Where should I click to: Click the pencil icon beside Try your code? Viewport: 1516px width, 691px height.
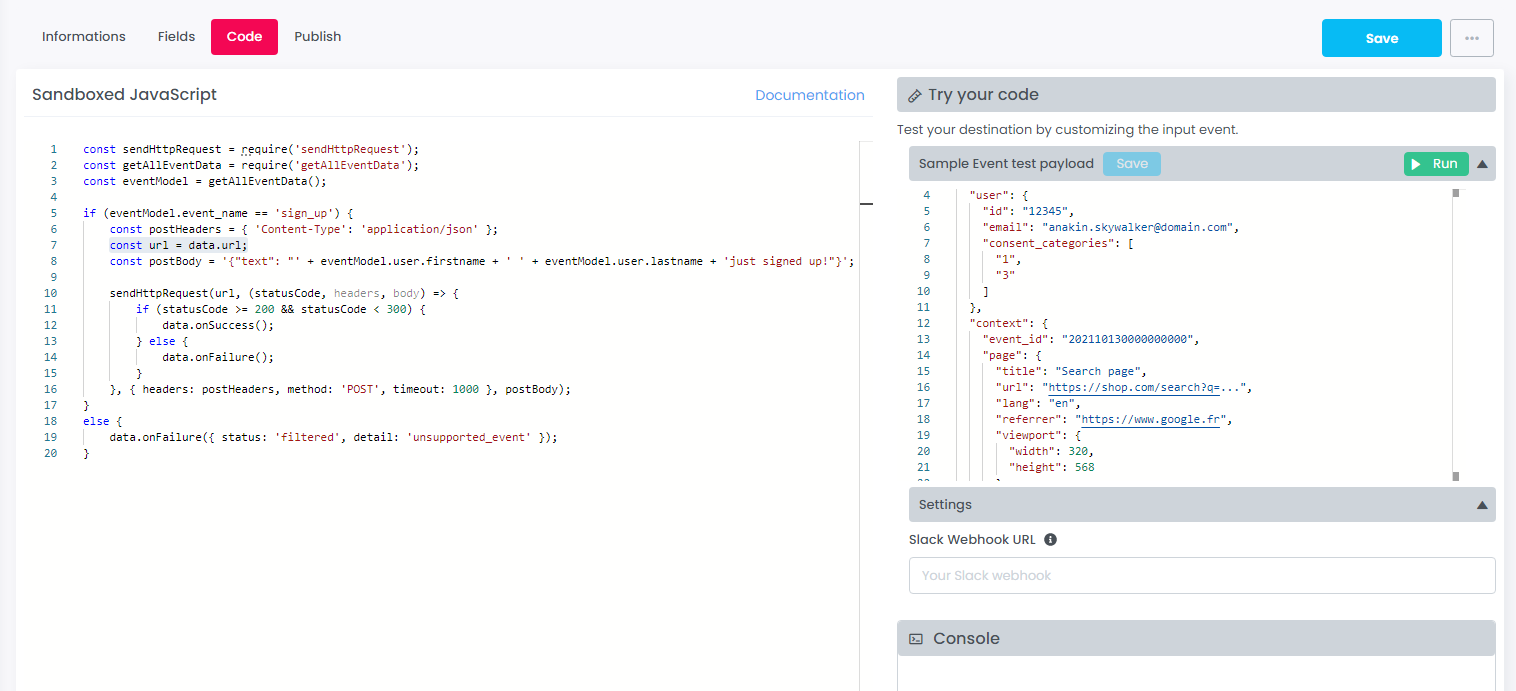914,96
